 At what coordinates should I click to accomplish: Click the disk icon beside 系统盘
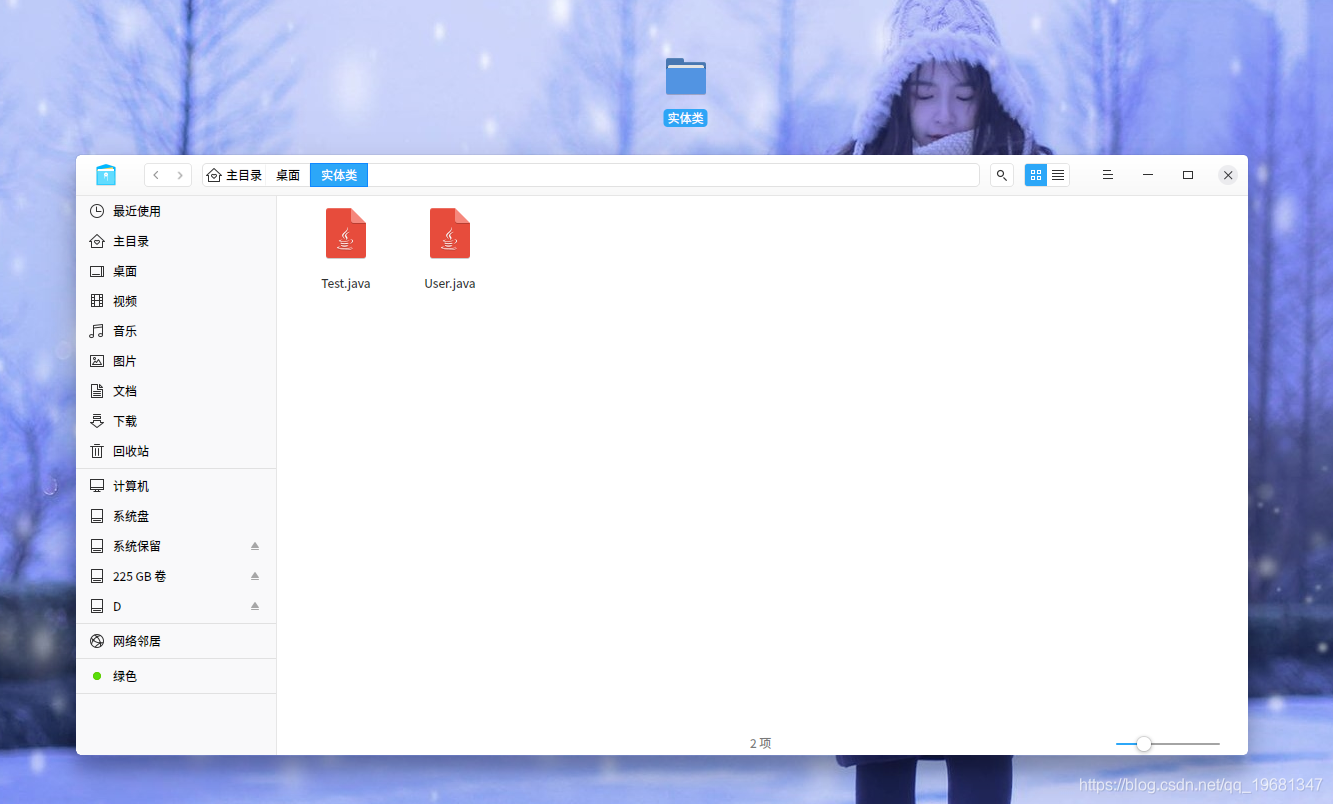tap(97, 516)
